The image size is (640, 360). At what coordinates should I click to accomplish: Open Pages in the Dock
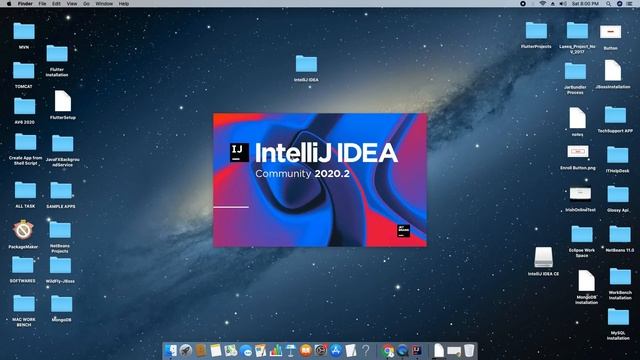pyautogui.click(x=260, y=351)
